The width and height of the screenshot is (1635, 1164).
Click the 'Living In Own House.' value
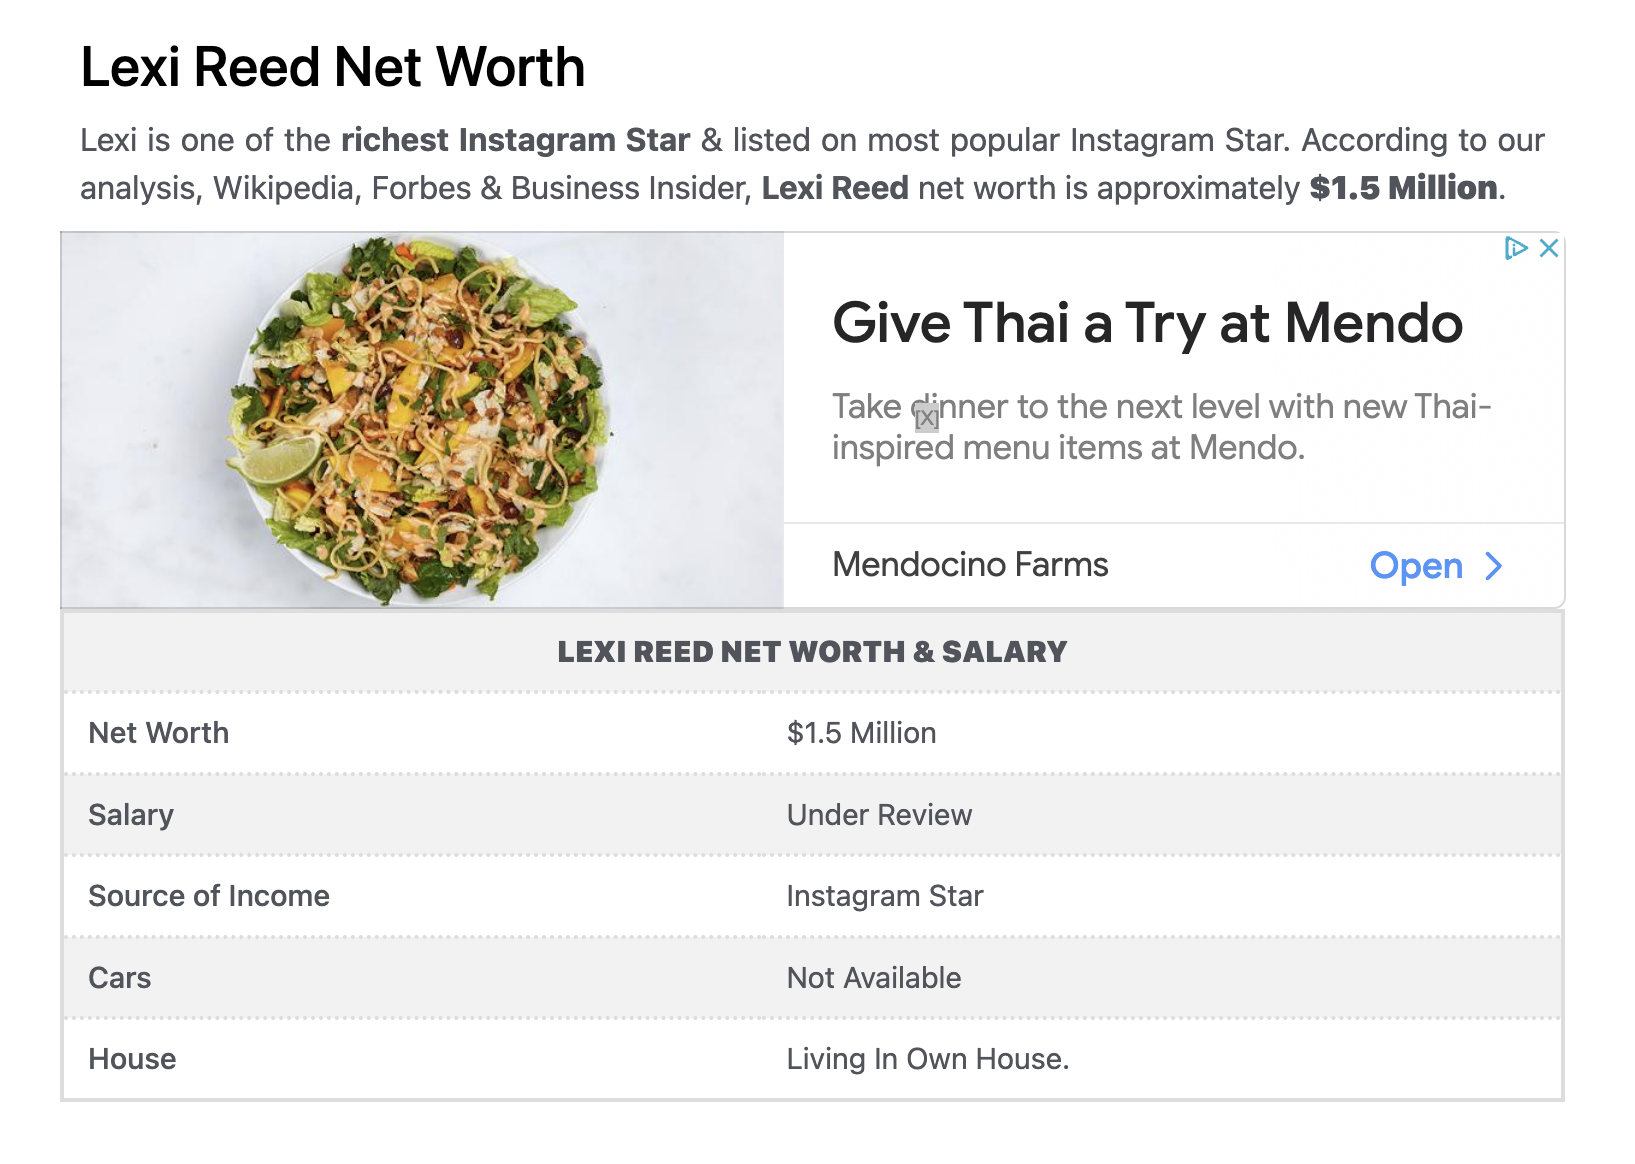point(928,1059)
